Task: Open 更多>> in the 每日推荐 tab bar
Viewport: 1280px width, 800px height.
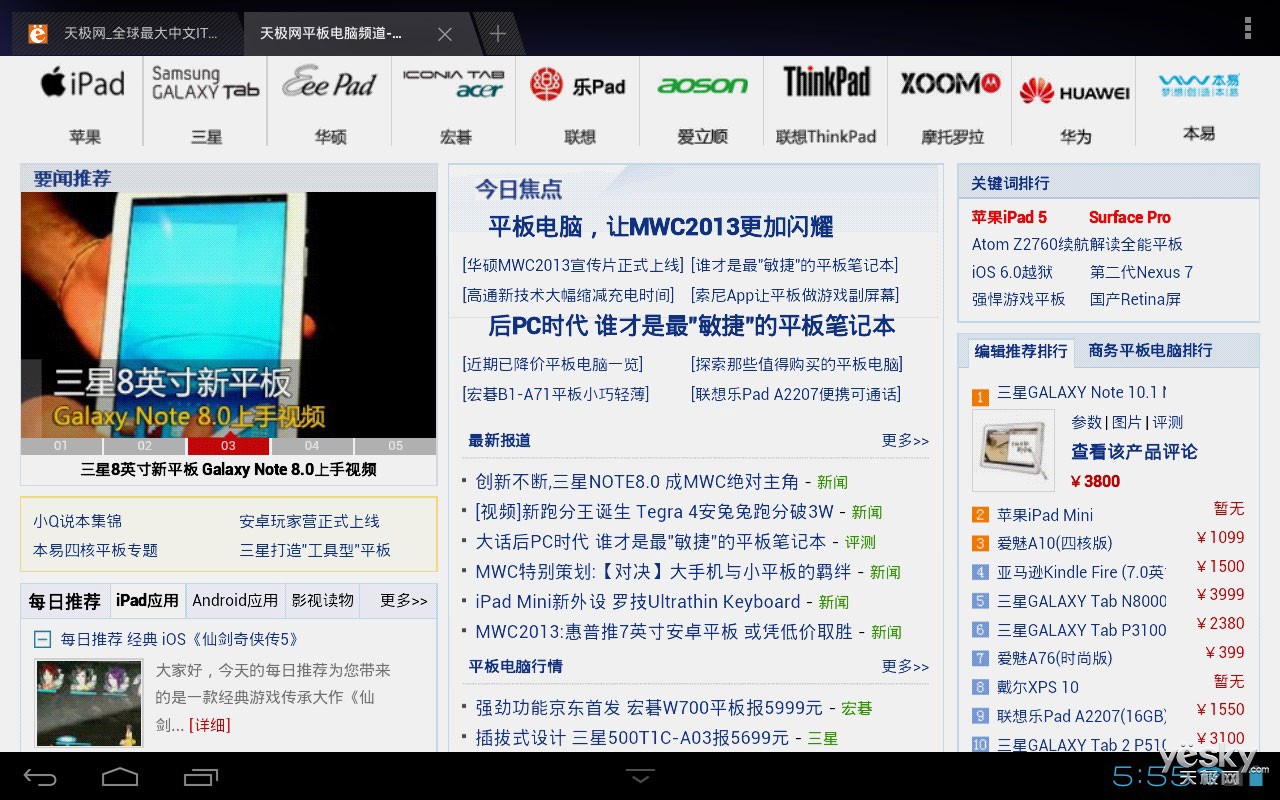Action: click(404, 600)
